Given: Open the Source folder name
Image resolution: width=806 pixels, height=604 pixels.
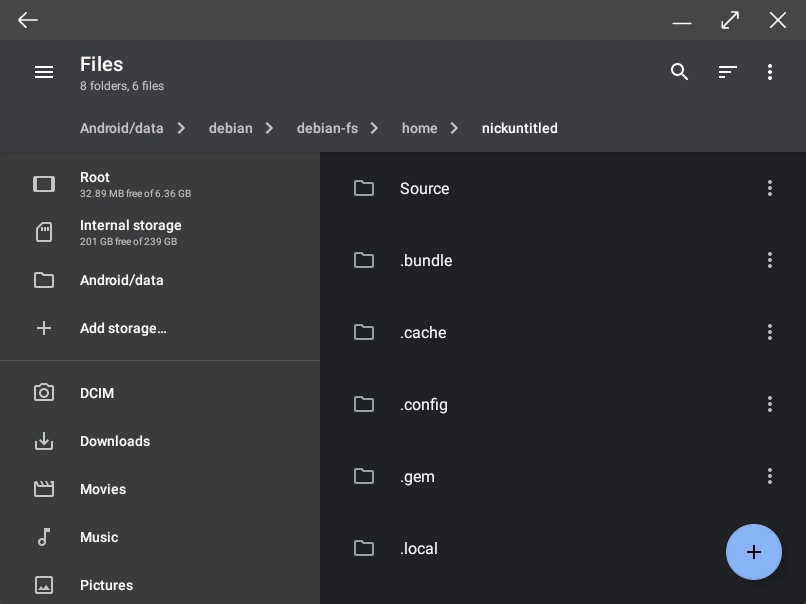Looking at the screenshot, I should [x=425, y=189].
